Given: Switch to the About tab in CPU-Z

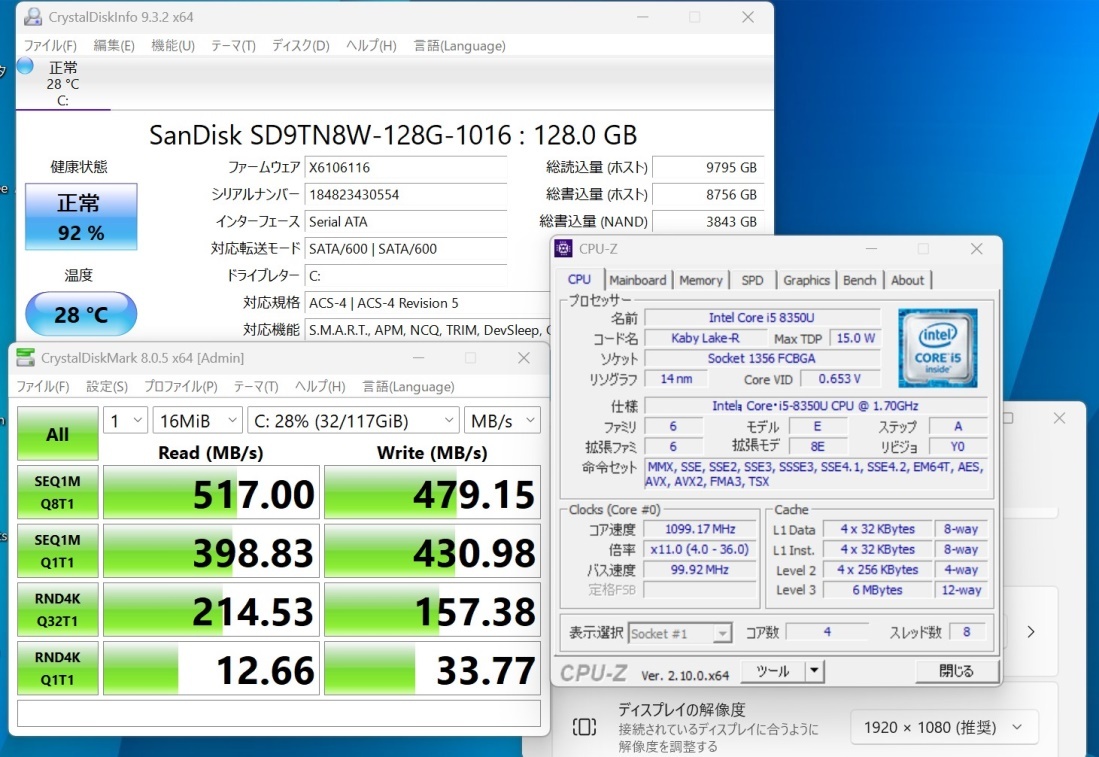Looking at the screenshot, I should click(x=908, y=280).
